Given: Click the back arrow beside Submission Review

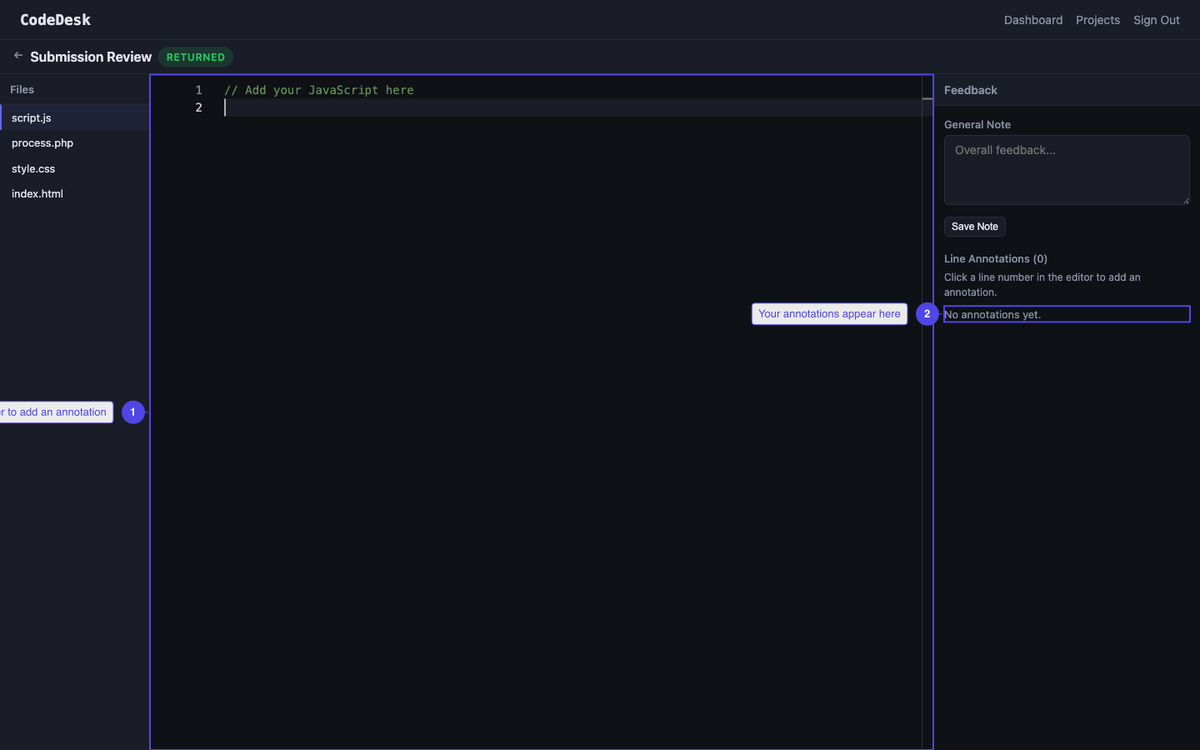Looking at the screenshot, I should point(17,56).
